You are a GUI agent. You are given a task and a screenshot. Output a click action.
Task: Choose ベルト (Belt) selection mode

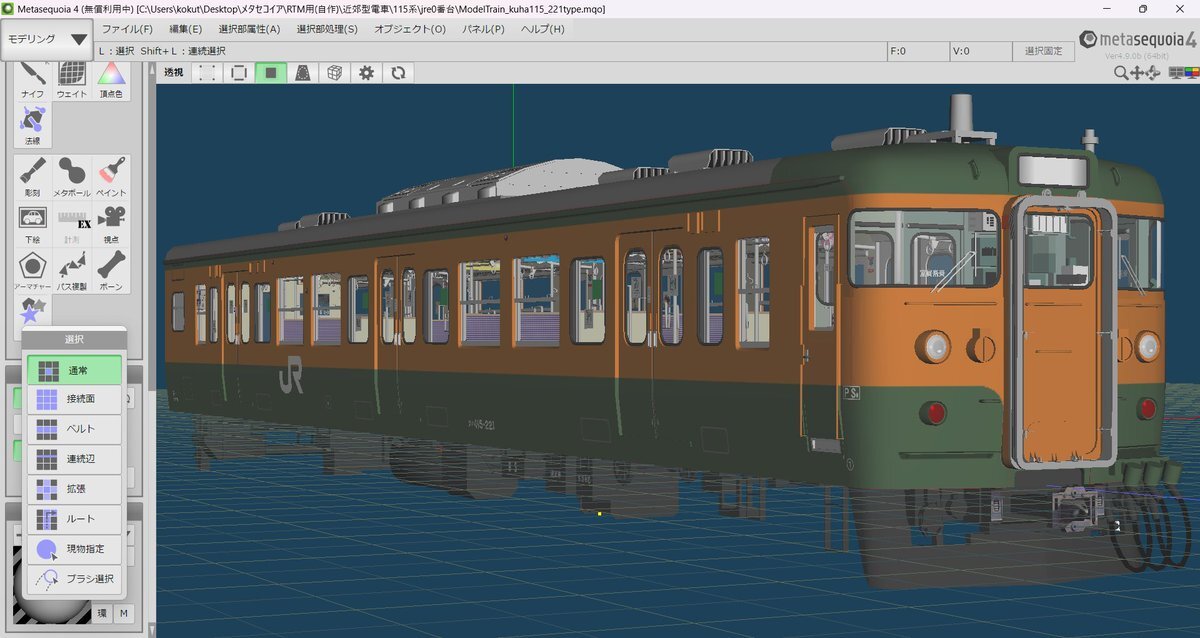tap(74, 430)
